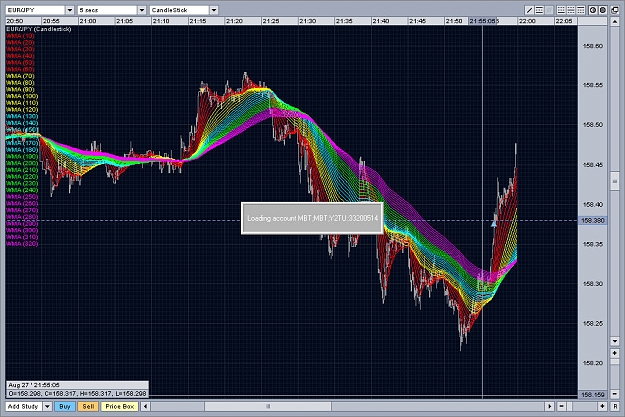Image resolution: width=625 pixels, height=417 pixels.
Task: Click the 21:55:05 highlighted time marker
Action: [x=483, y=21]
